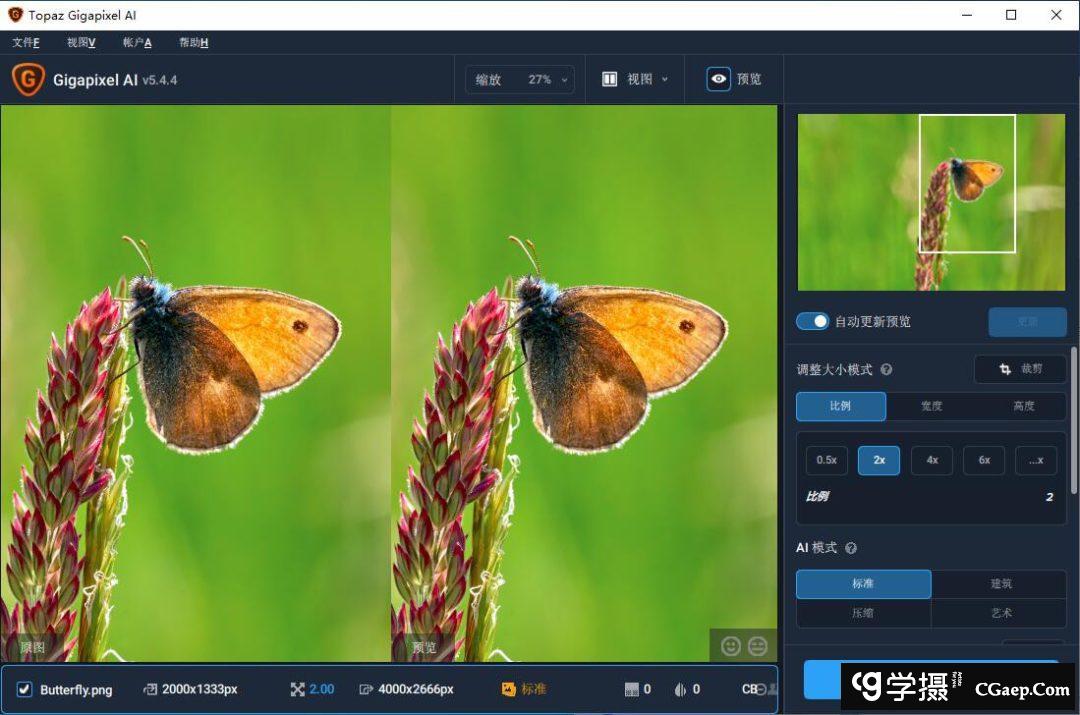The height and width of the screenshot is (715, 1080).
Task: Toggle the eye preview (预览) button
Action: (719, 79)
